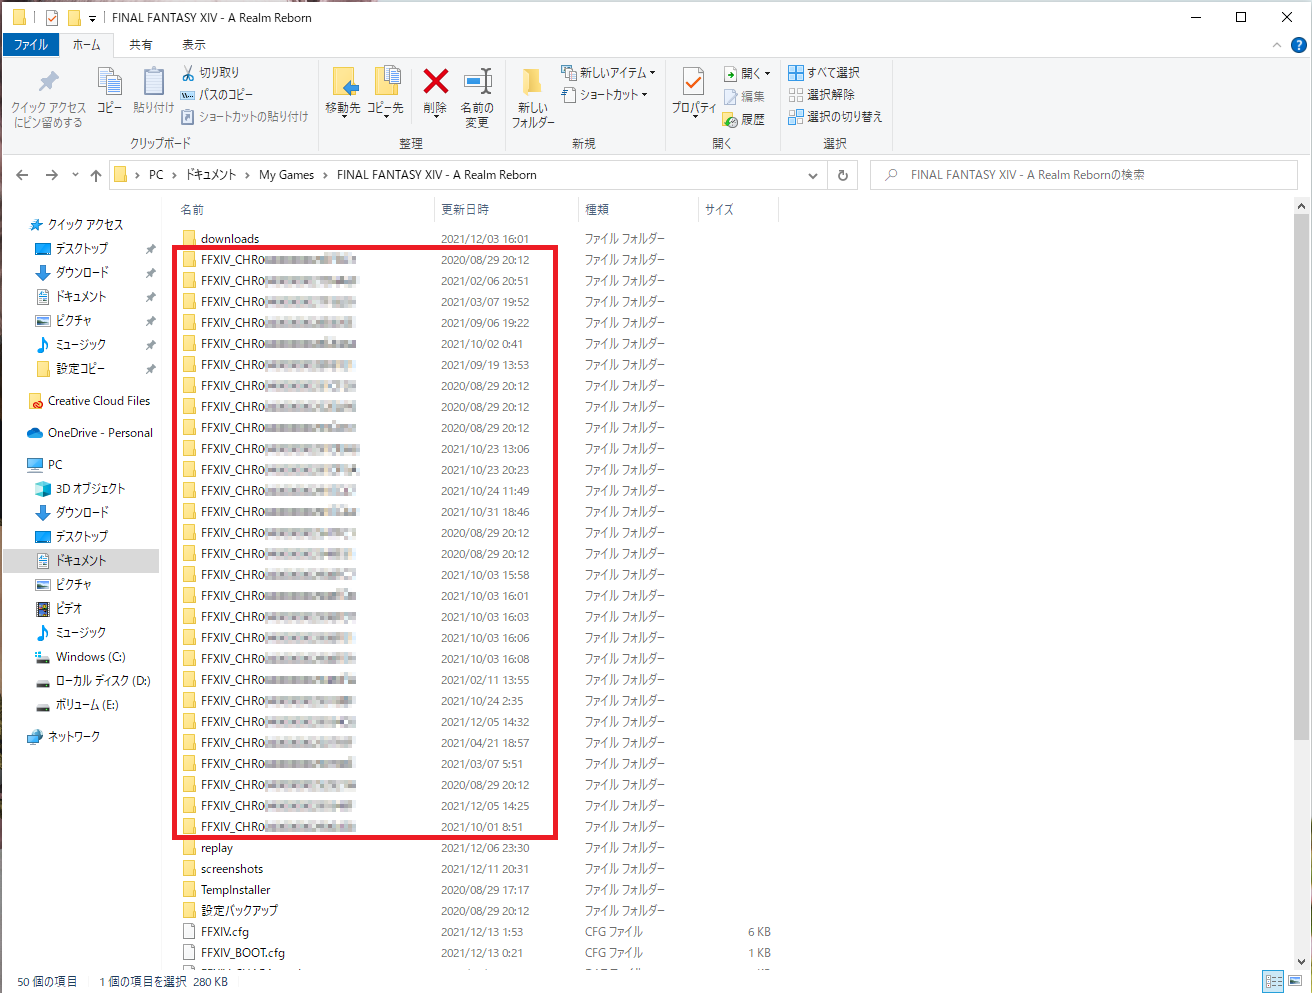Screen dimensions: 1312x993
Task: Click Select none (選択解除)
Action: (x=822, y=95)
